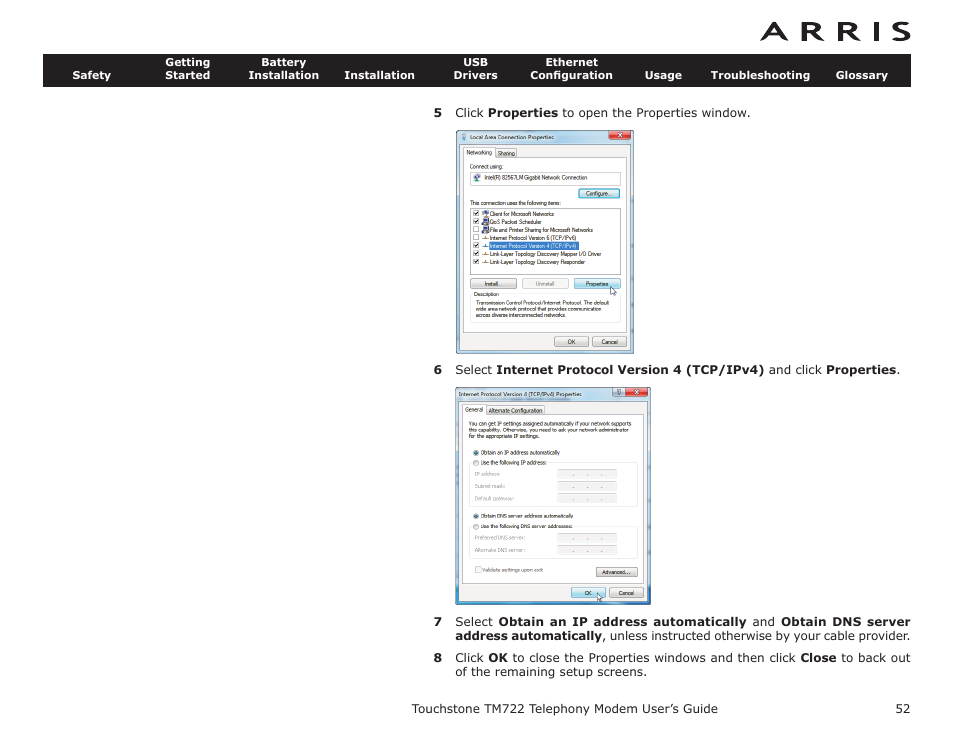
Task: Select Internet Protocol Version 4 (TCP/IPv4) row
Action: (534, 246)
